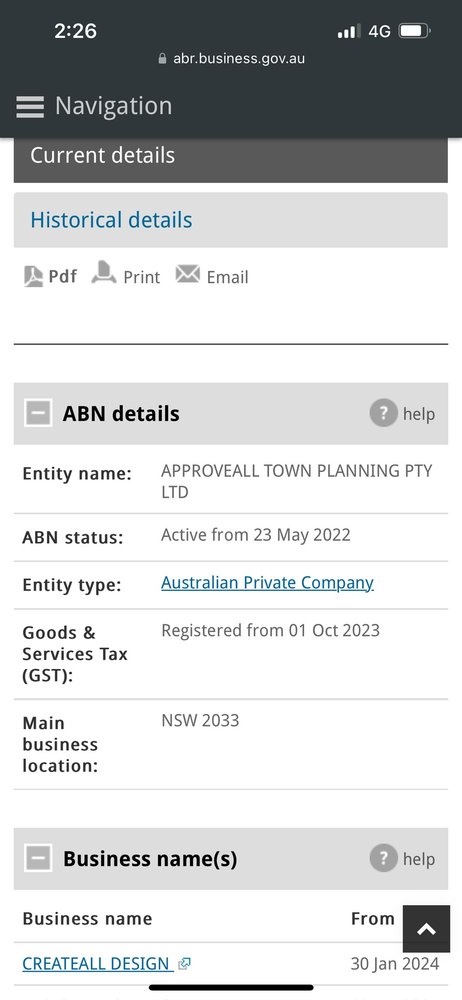
Task: Switch to the Historical details tab
Action: pyautogui.click(x=231, y=220)
